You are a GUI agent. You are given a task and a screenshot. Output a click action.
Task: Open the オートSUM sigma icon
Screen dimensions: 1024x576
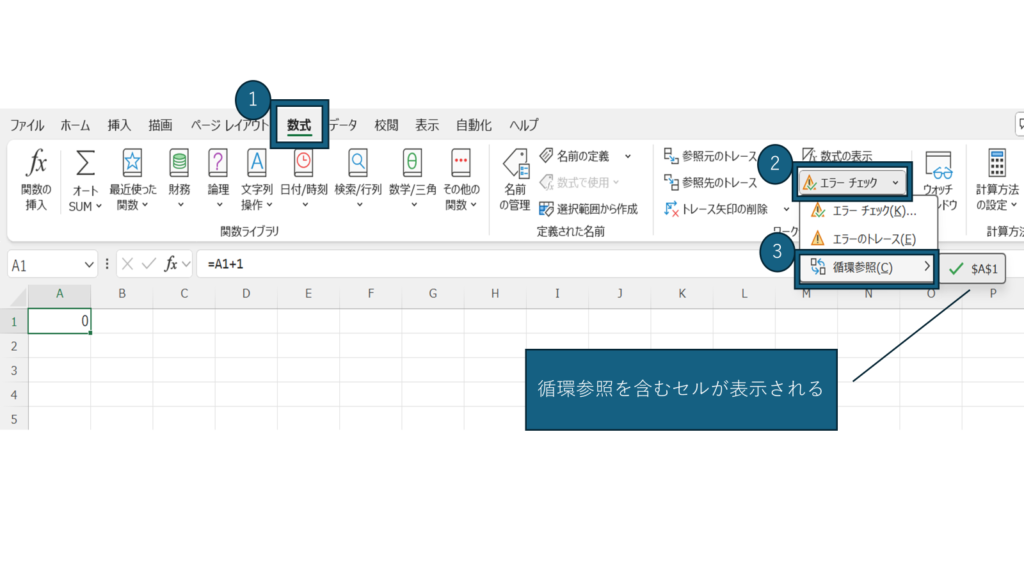coord(86,163)
